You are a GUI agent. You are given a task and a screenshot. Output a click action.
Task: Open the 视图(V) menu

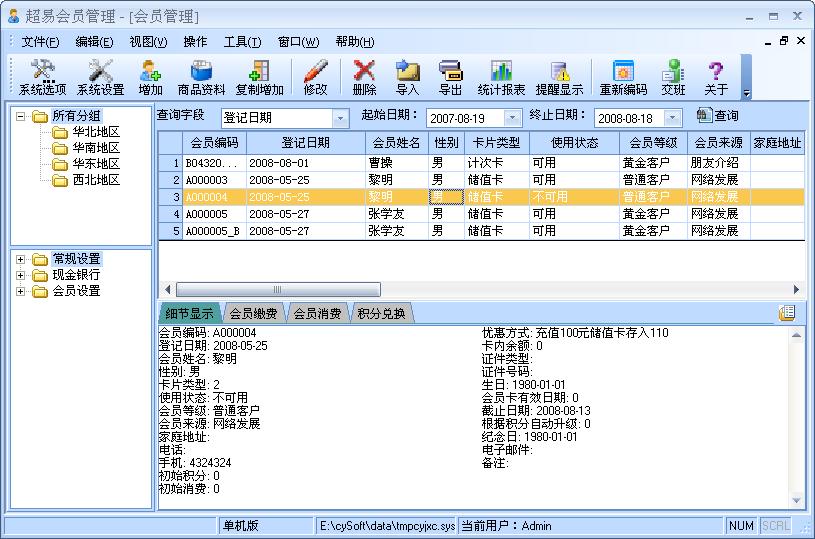[148, 42]
